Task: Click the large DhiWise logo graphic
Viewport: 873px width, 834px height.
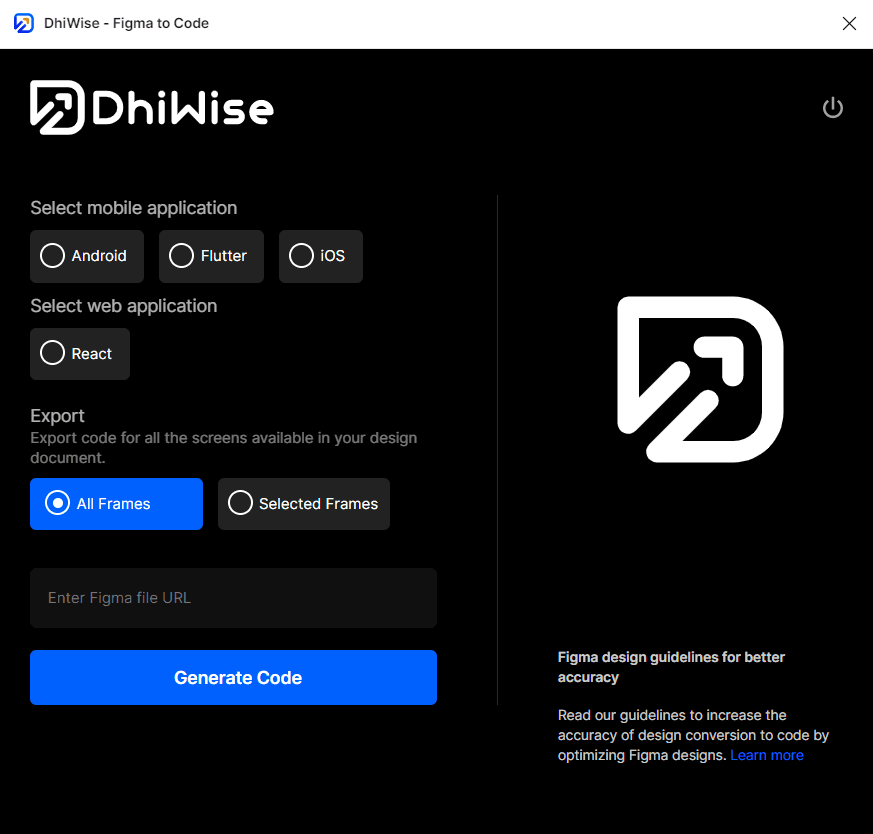Action: tap(700, 379)
